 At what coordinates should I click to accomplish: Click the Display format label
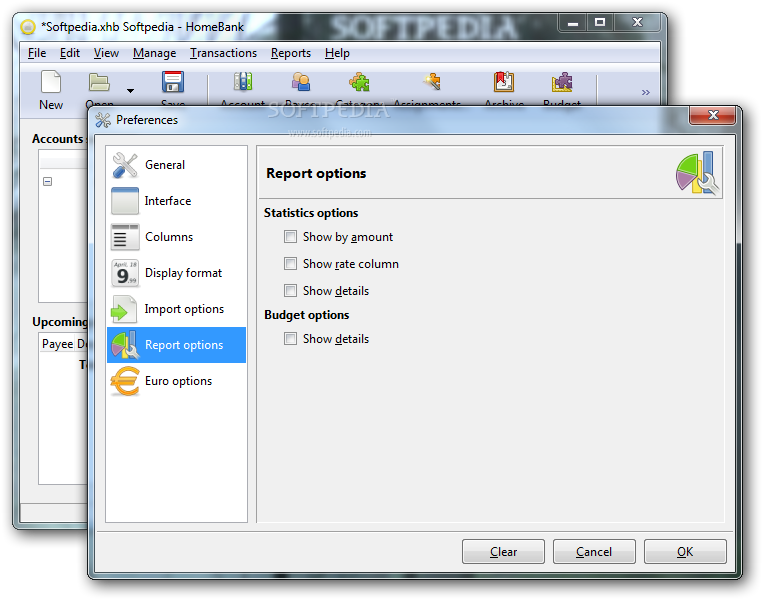pyautogui.click(x=183, y=273)
